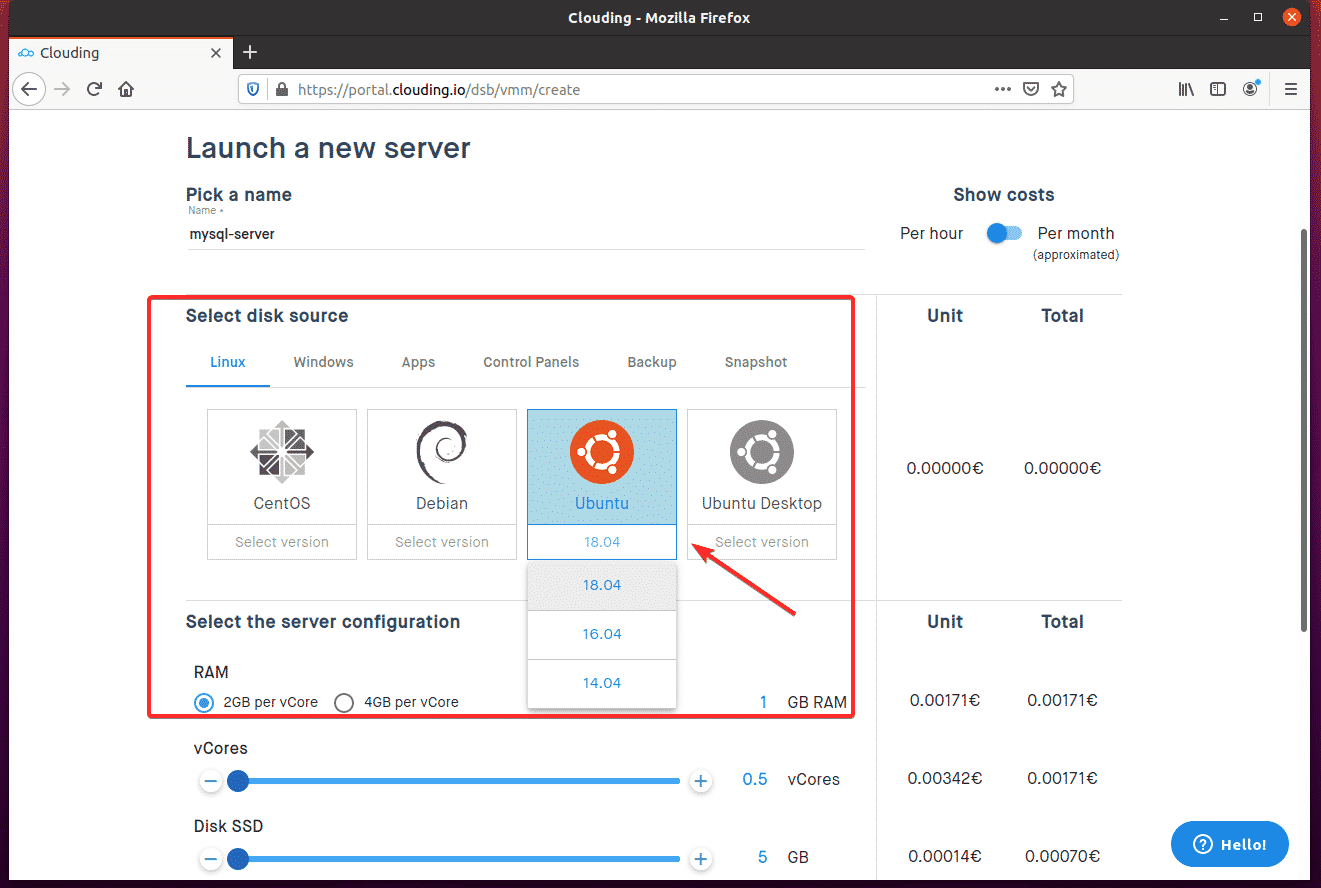Choose version 16.04 from Ubuntu dropdown
This screenshot has height=888, width=1321.
pyautogui.click(x=602, y=634)
